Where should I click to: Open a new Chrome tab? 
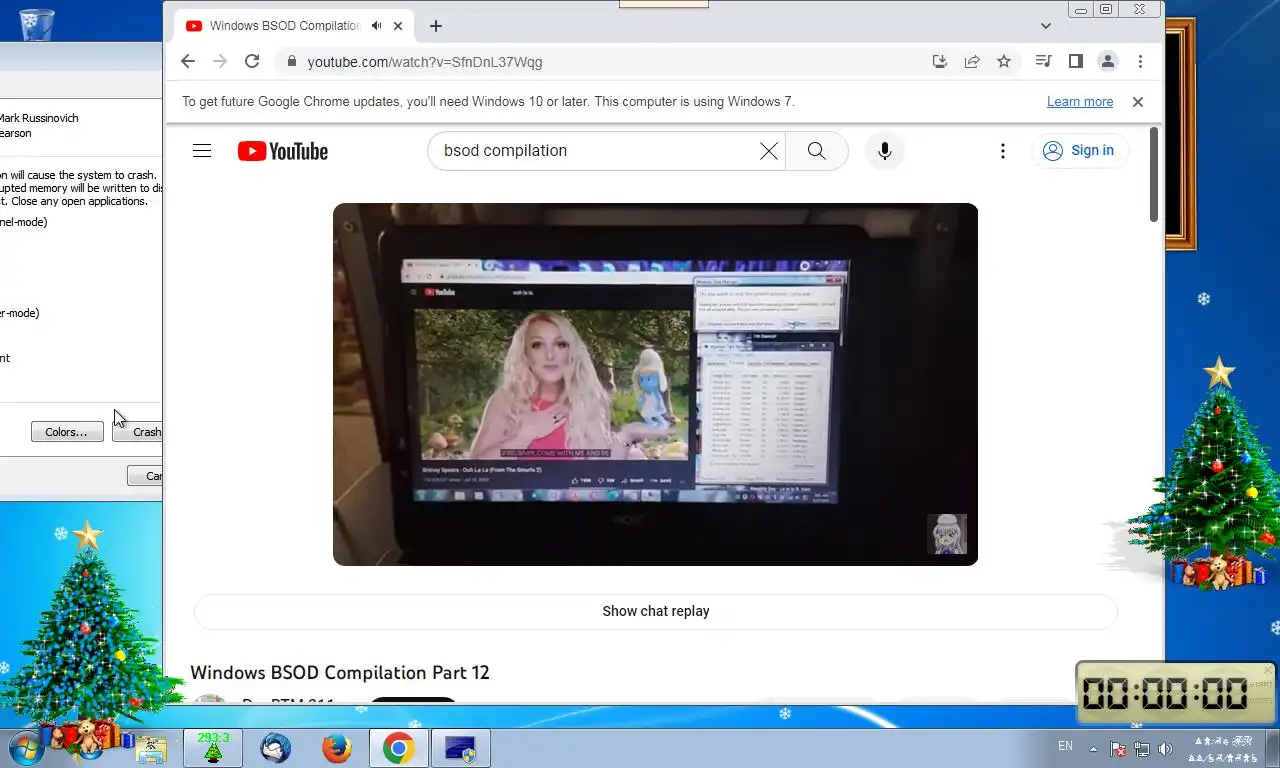point(435,26)
